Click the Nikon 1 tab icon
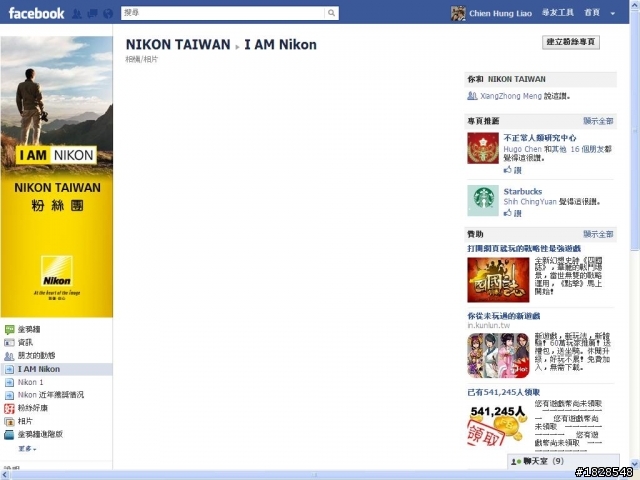This screenshot has height=480, width=640. pyautogui.click(x=9, y=382)
